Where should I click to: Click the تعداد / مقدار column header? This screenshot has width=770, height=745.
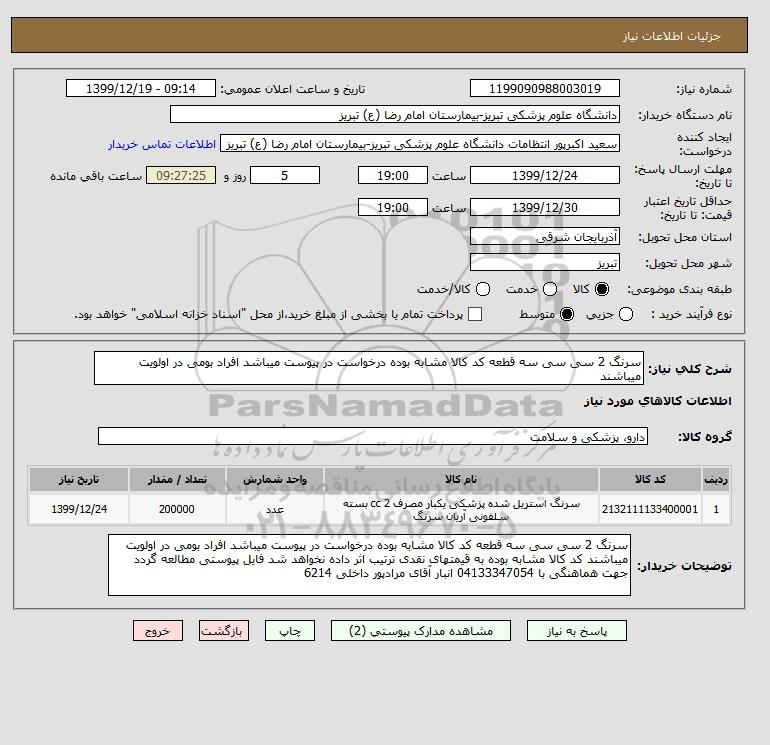[177, 479]
